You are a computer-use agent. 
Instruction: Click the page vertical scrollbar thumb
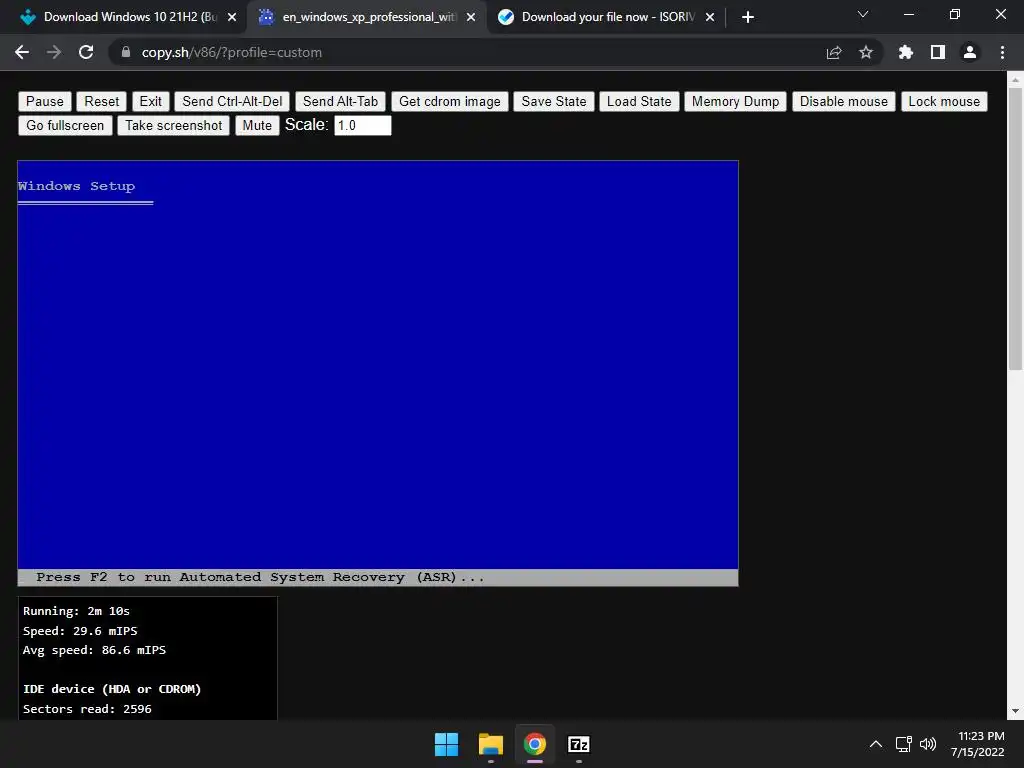point(1015,229)
